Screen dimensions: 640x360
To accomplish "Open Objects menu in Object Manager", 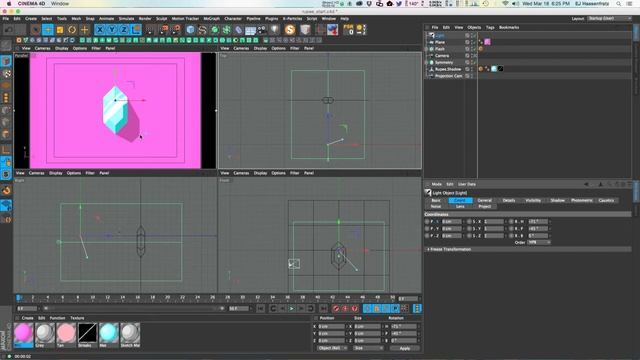I will click(x=474, y=27).
